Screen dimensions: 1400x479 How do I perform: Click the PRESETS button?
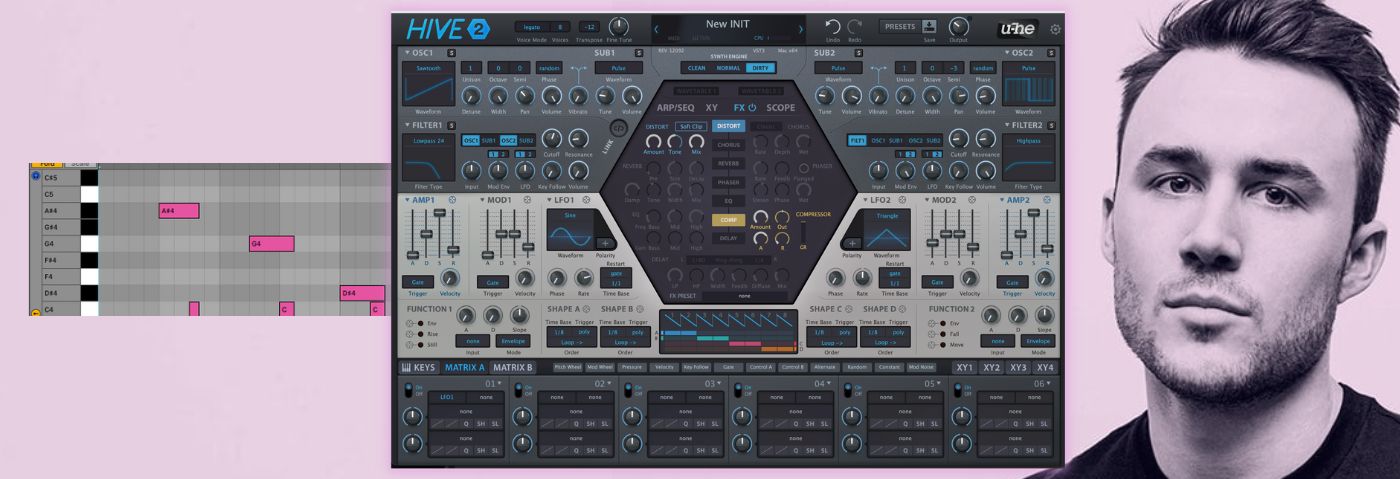pos(899,26)
